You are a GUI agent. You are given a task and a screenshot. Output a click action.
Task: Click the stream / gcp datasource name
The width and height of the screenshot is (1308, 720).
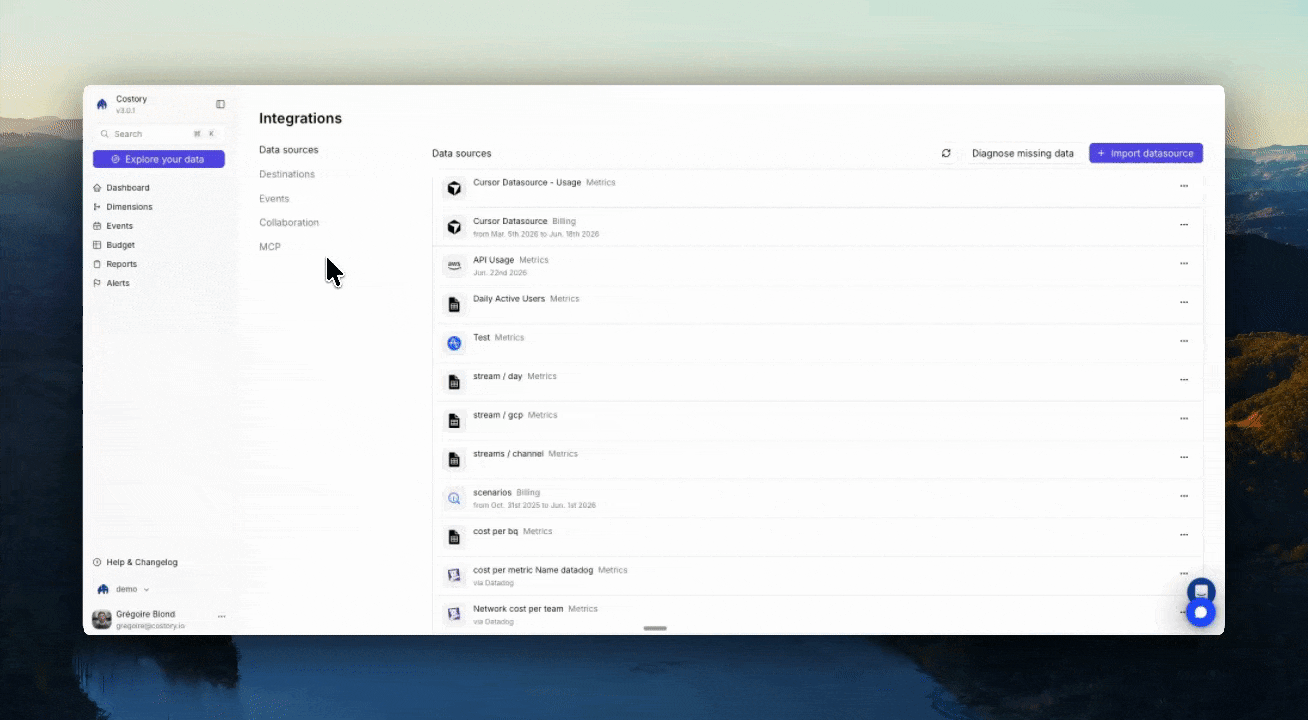tap(498, 415)
